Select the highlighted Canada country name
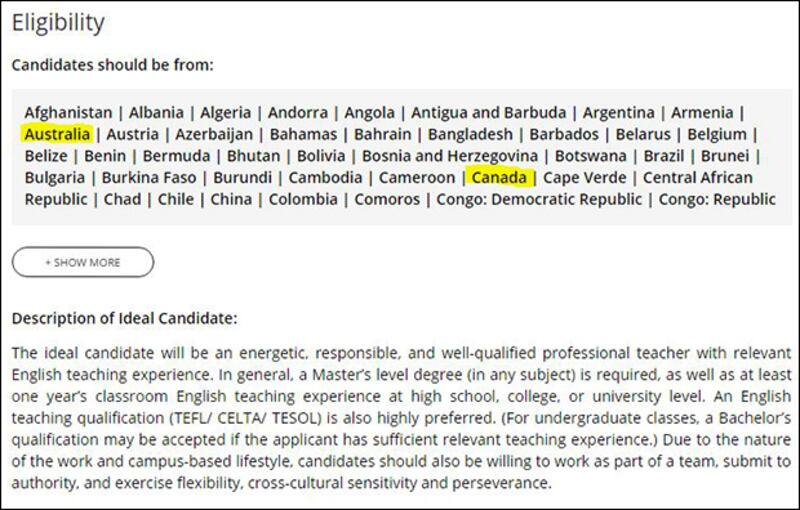The width and height of the screenshot is (800, 510). pyautogui.click(x=499, y=177)
